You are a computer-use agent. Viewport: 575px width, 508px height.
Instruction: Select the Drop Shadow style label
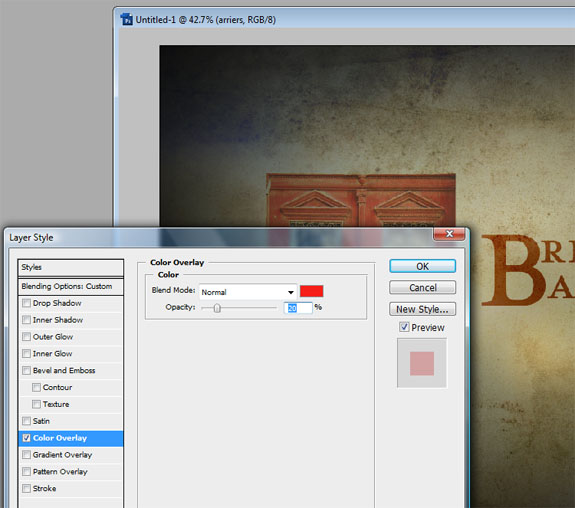[57, 303]
